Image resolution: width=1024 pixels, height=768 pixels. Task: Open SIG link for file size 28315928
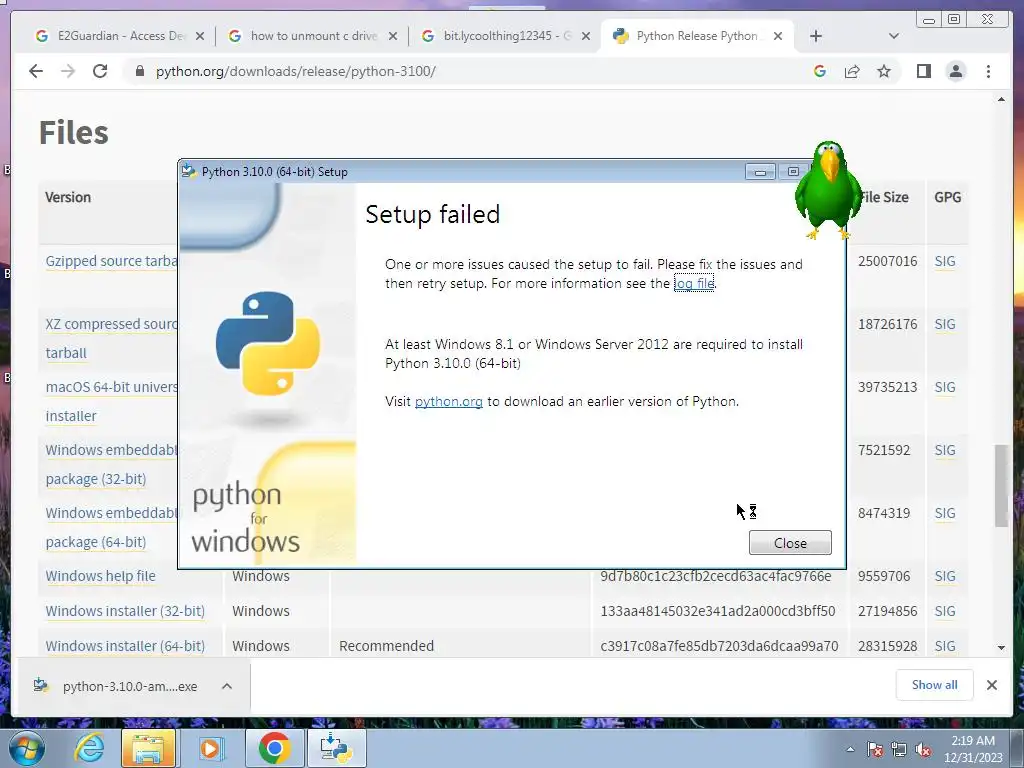(x=945, y=646)
